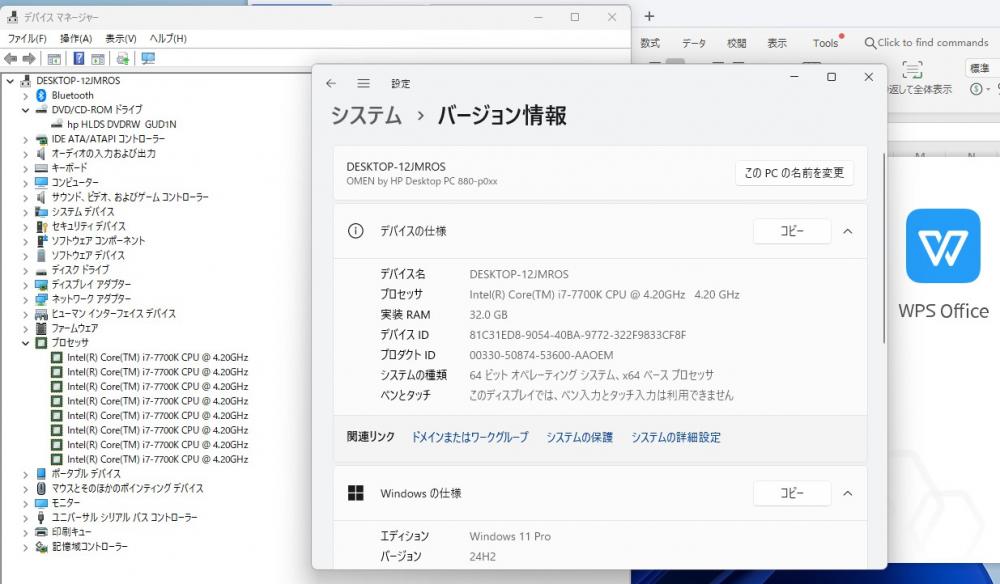
Task: Open the 表示(V) menu in Device Manager
Action: click(121, 38)
